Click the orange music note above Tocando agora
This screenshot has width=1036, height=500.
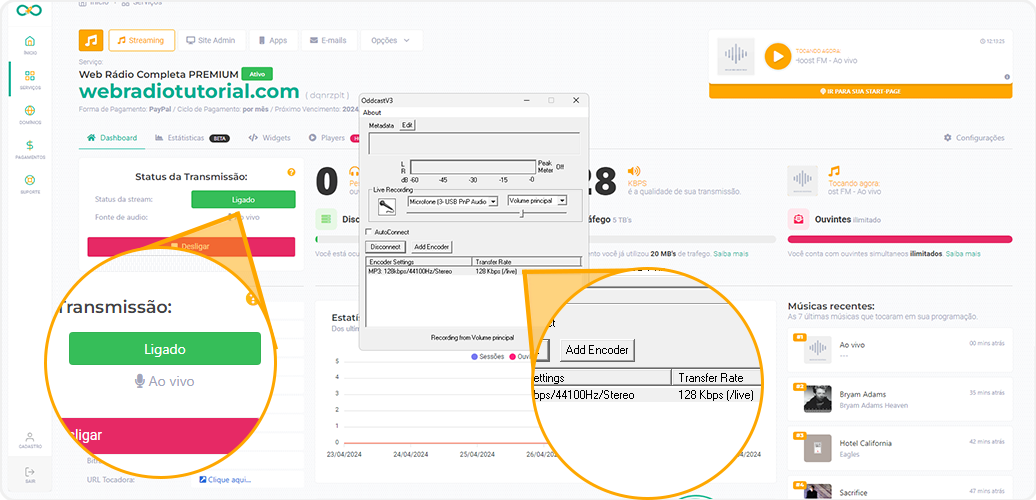pyautogui.click(x=834, y=171)
